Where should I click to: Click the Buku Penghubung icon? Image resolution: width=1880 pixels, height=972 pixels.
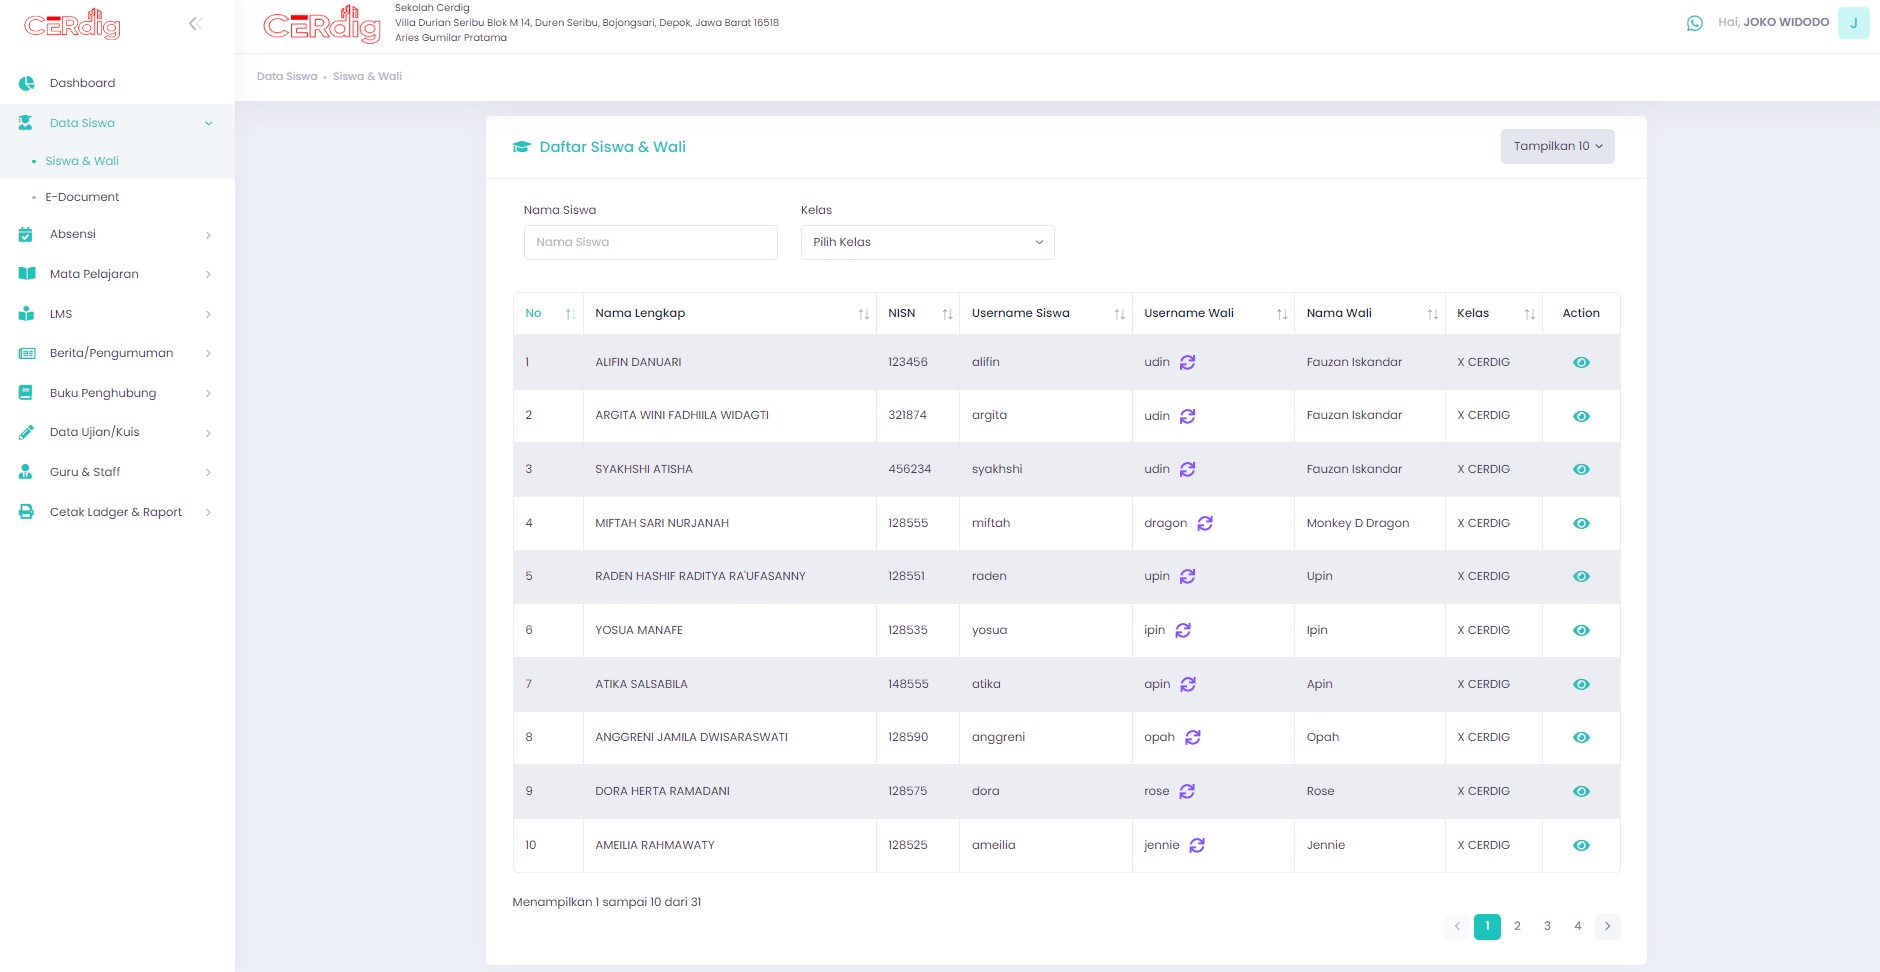(26, 393)
